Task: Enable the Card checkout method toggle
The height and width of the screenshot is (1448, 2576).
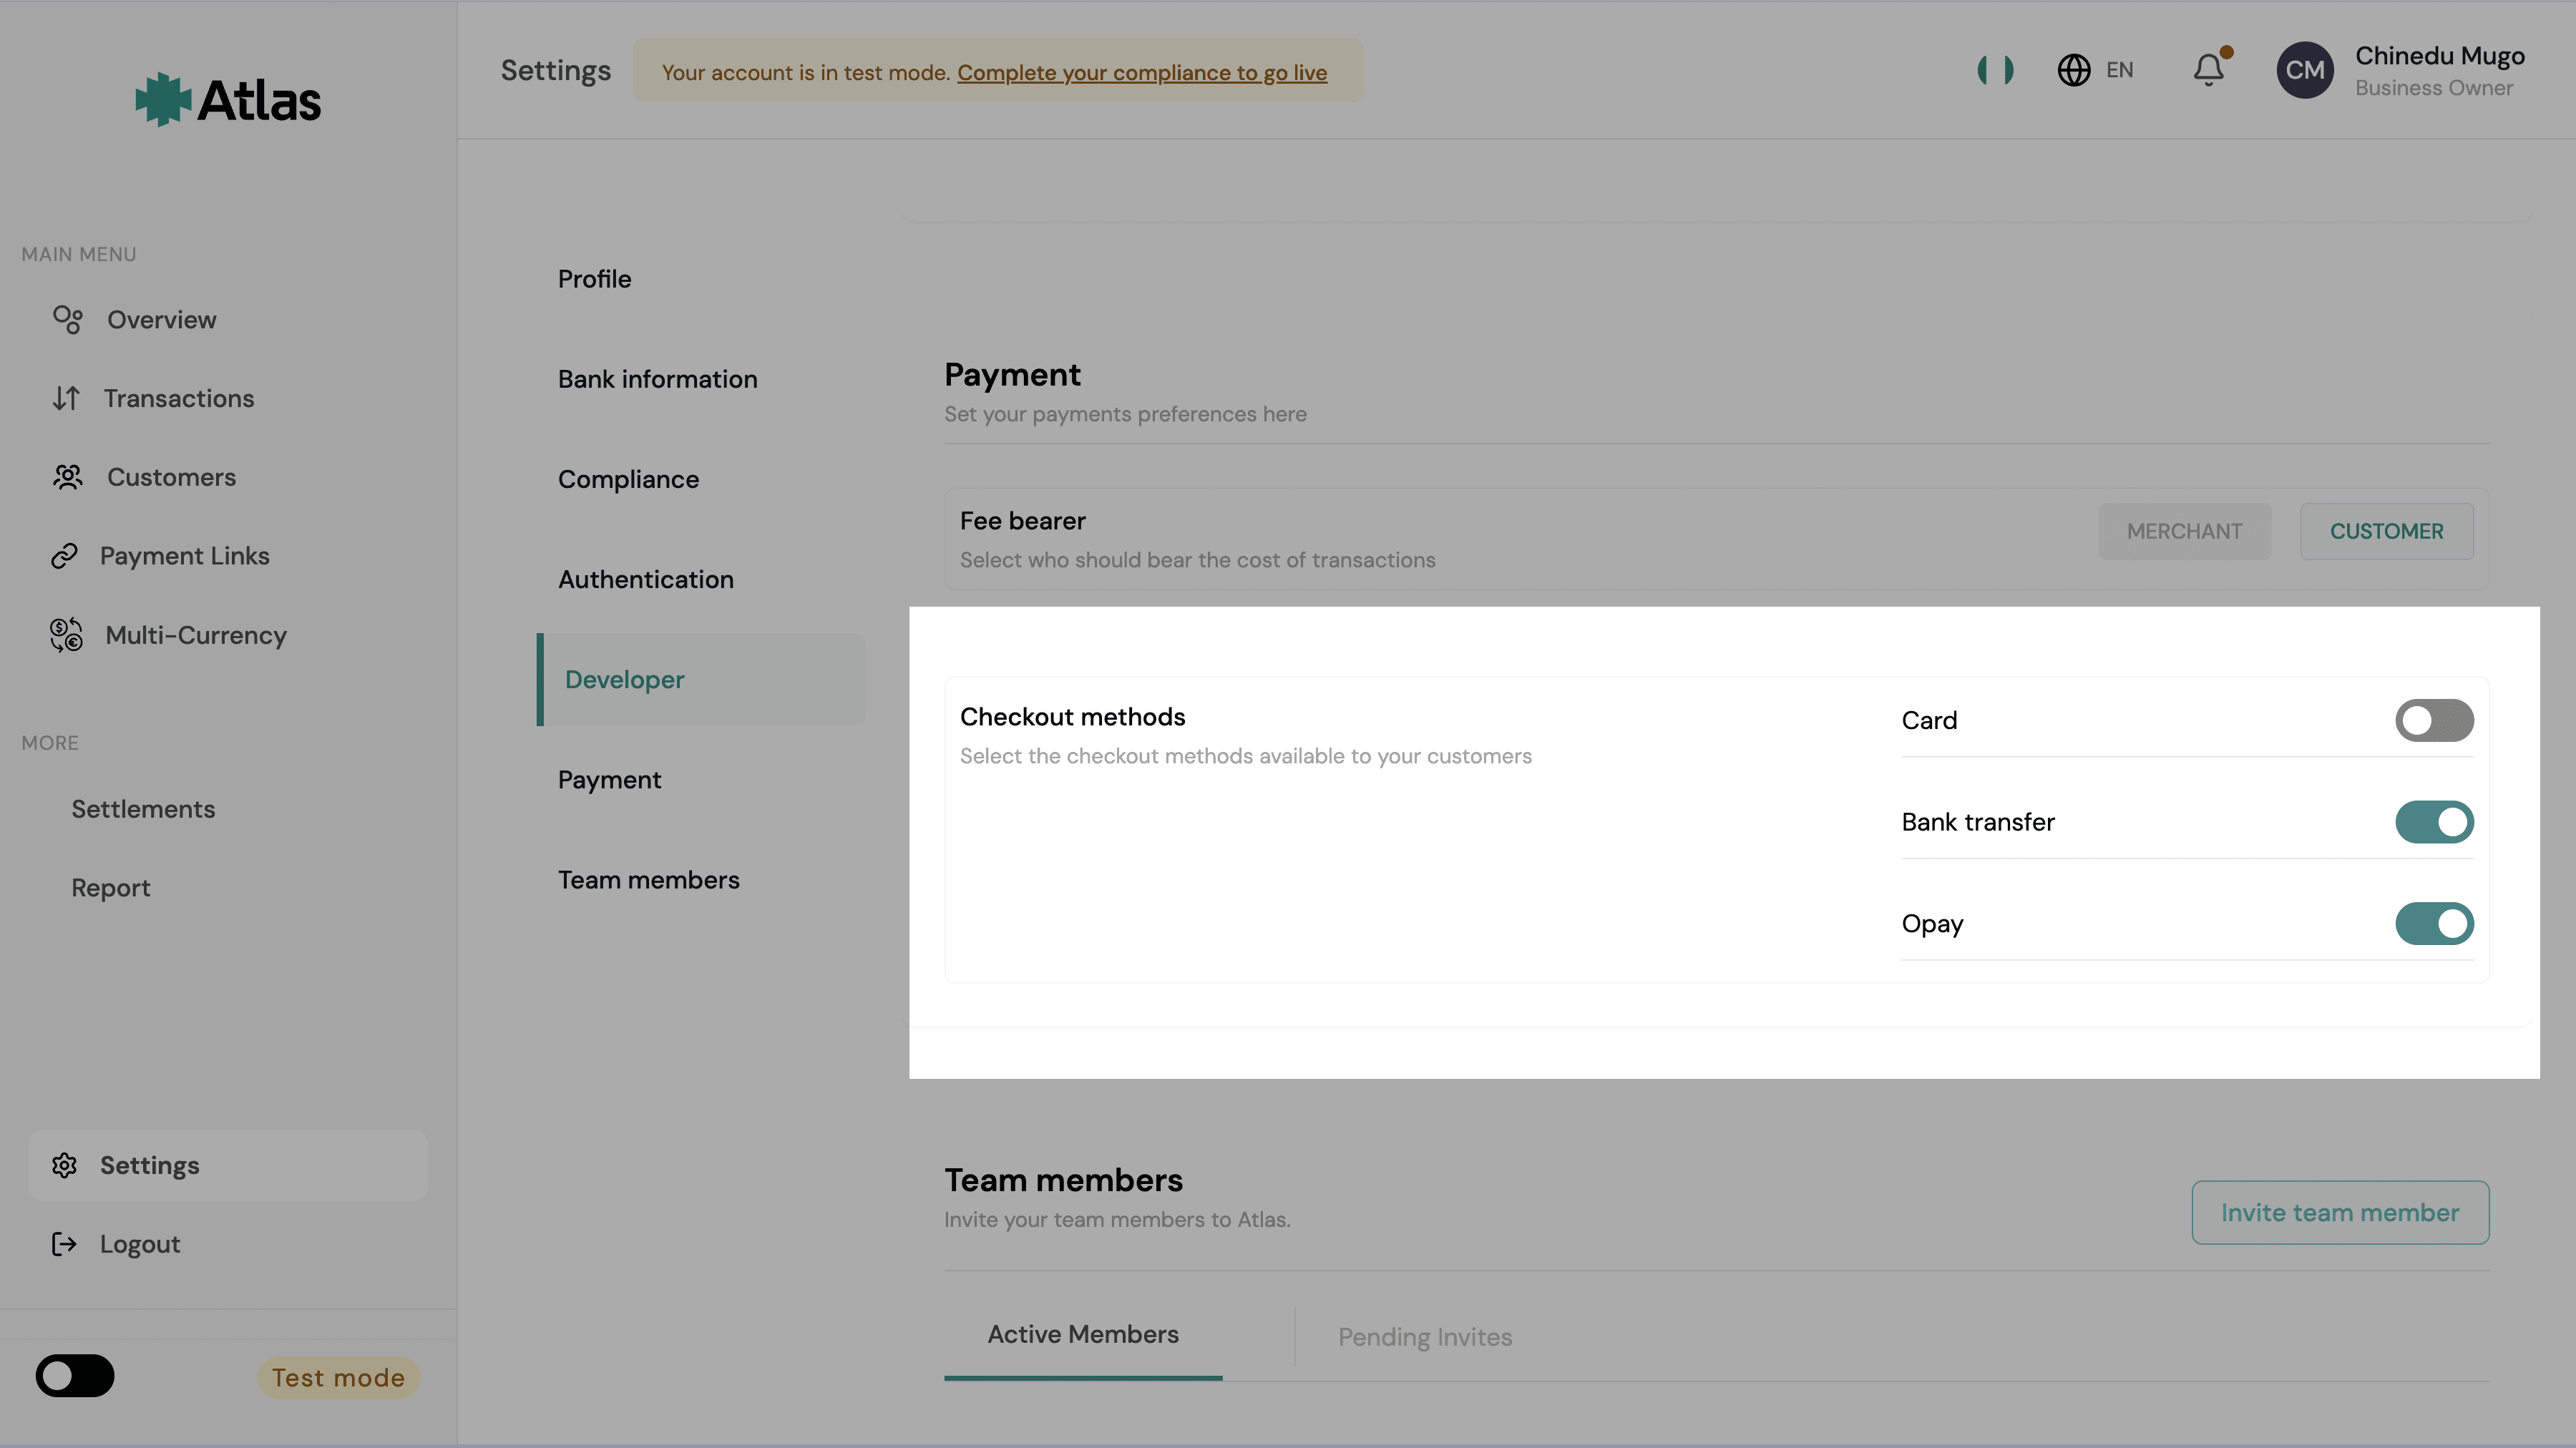Action: (x=2434, y=720)
